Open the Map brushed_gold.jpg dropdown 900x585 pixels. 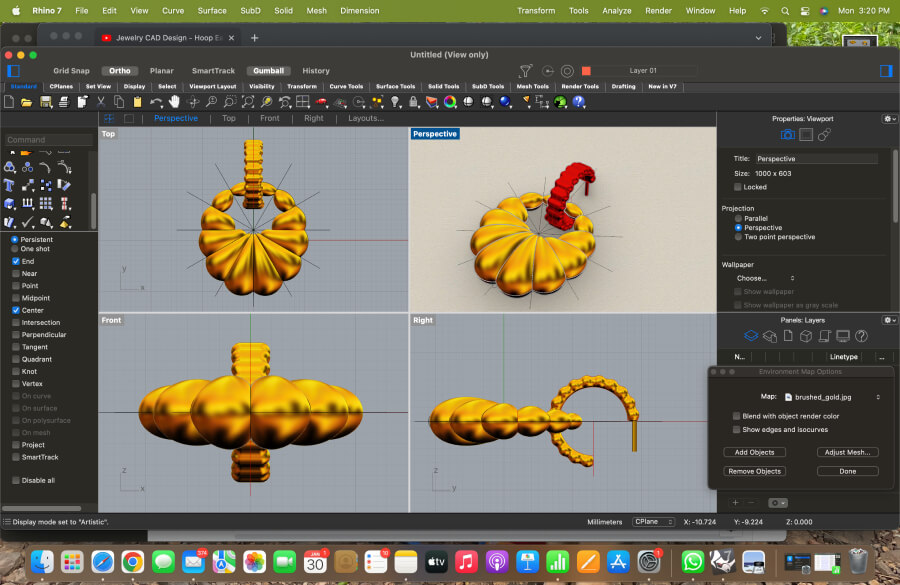831,397
